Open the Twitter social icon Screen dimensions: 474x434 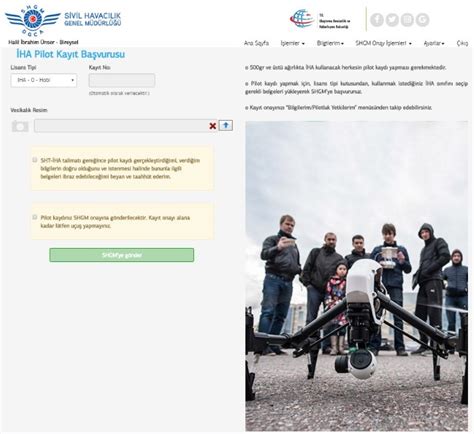click(392, 20)
